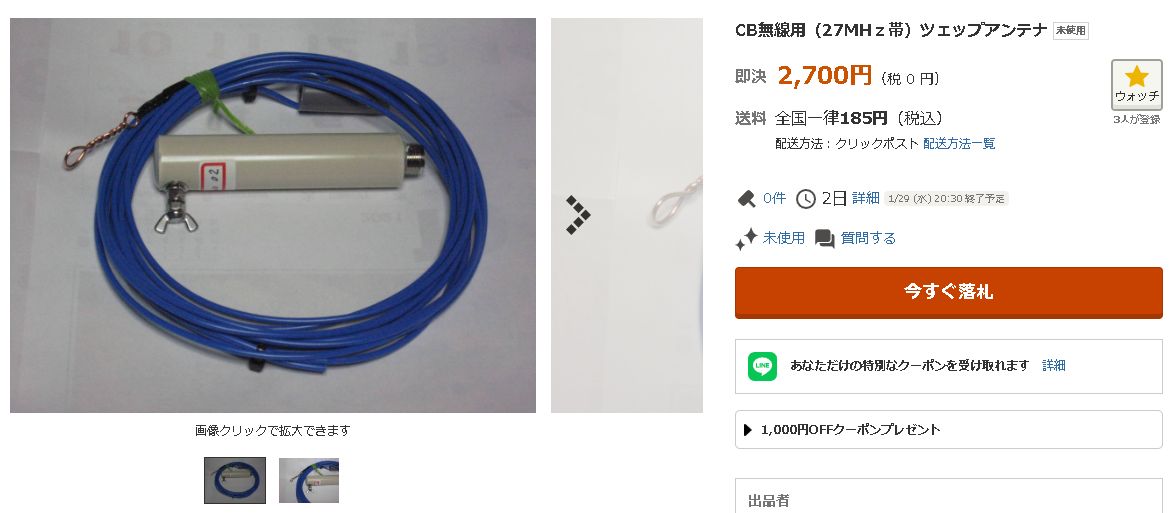
Task: Click the 未使用 tag beside the title
Action: (x=1071, y=31)
